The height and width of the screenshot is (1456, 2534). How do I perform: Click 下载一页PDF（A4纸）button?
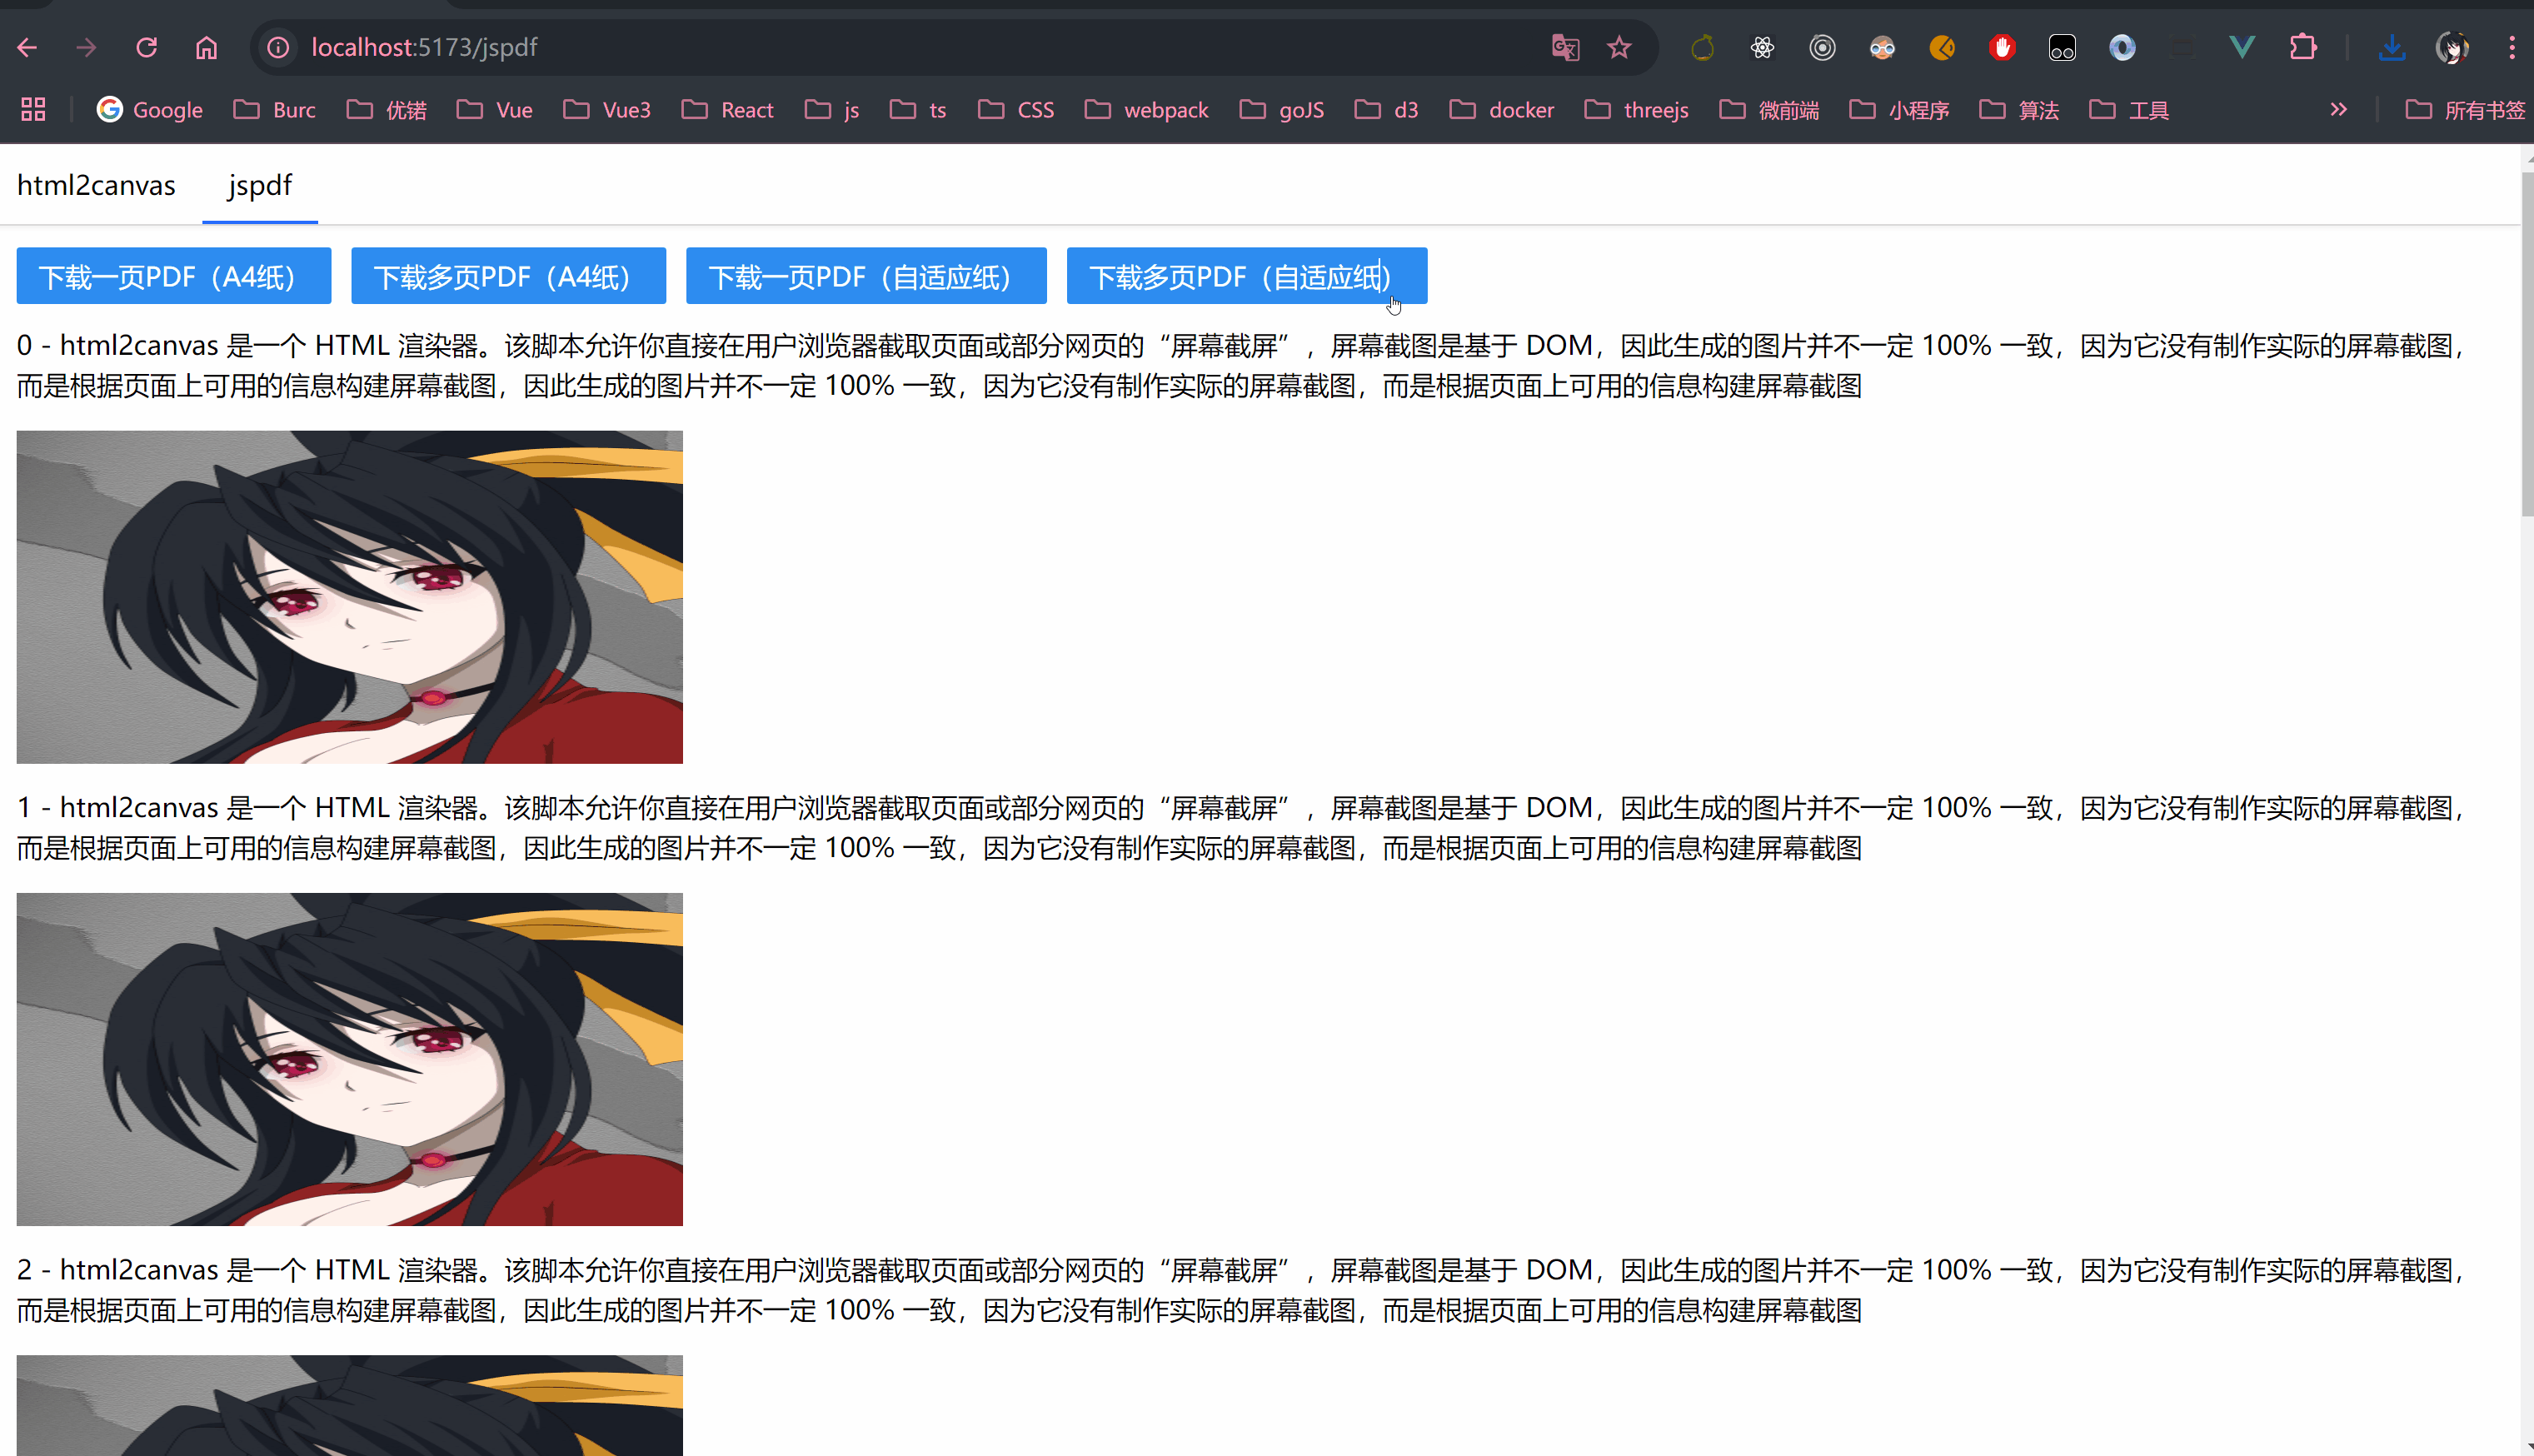173,276
